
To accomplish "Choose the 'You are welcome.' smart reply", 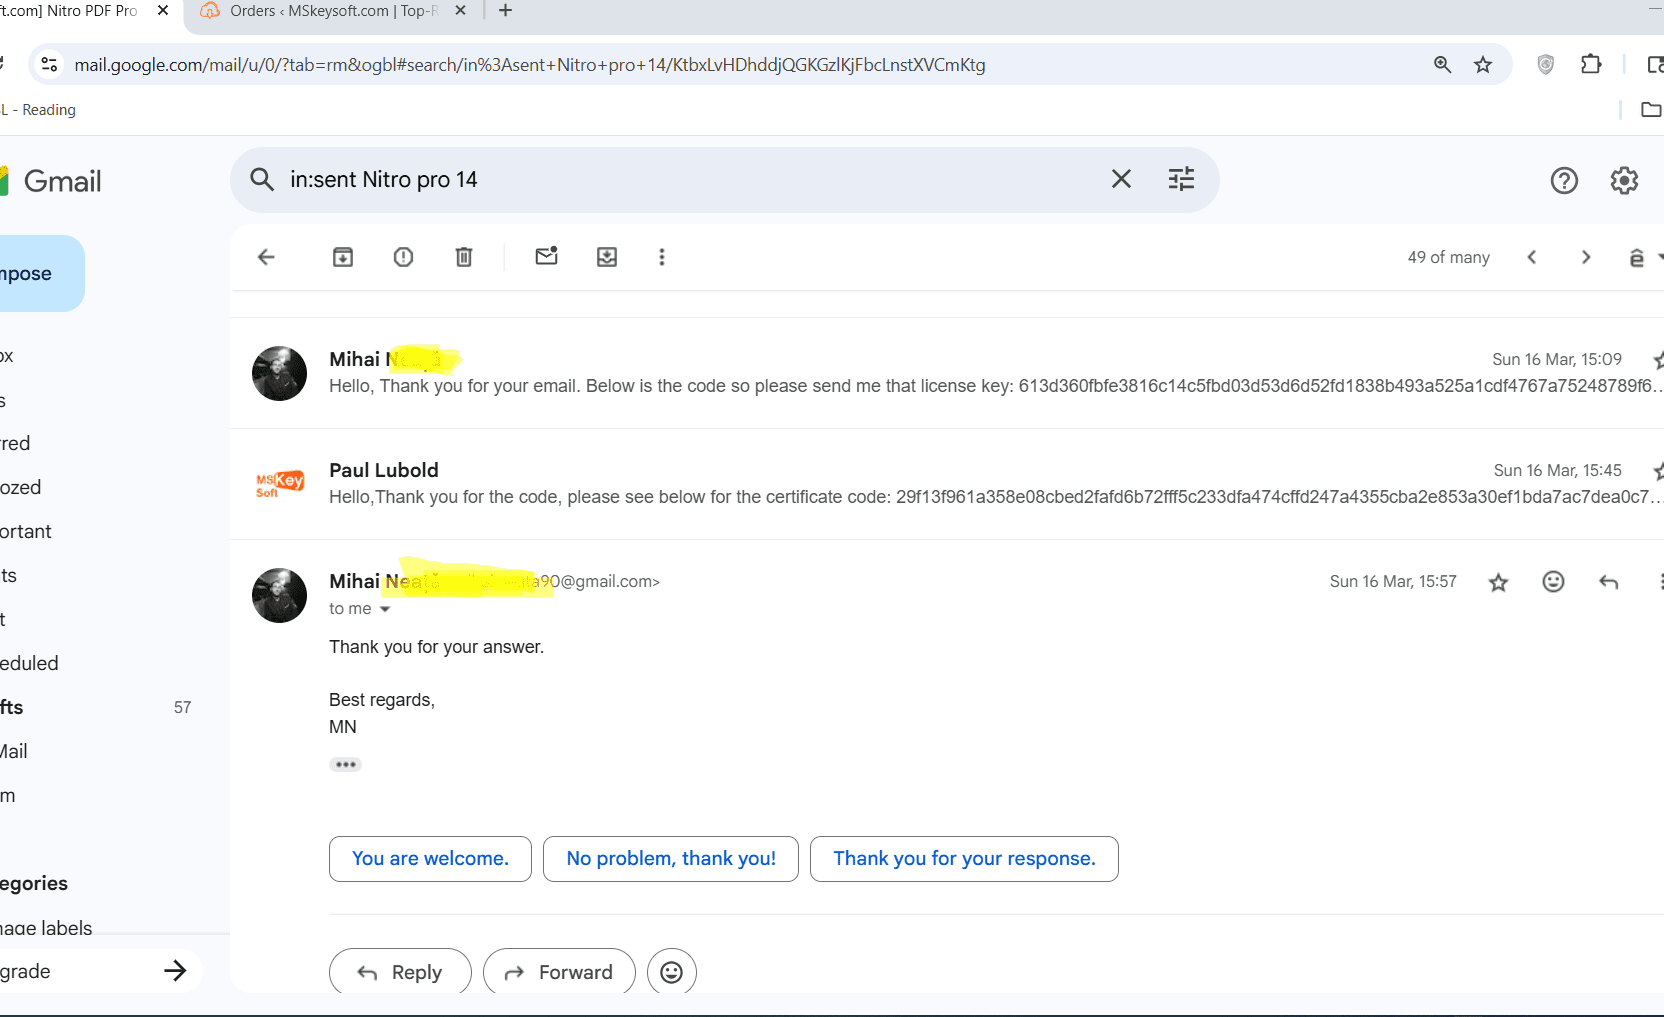I will tap(430, 859).
